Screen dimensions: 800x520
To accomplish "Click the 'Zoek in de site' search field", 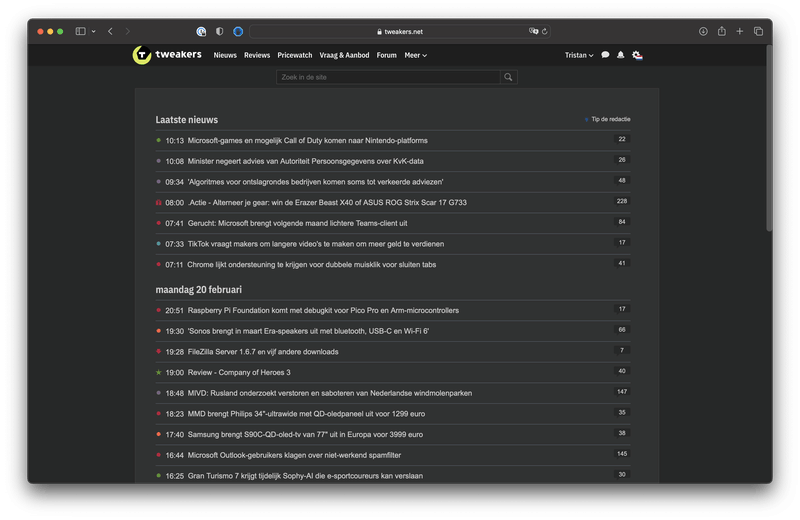I will tap(388, 77).
